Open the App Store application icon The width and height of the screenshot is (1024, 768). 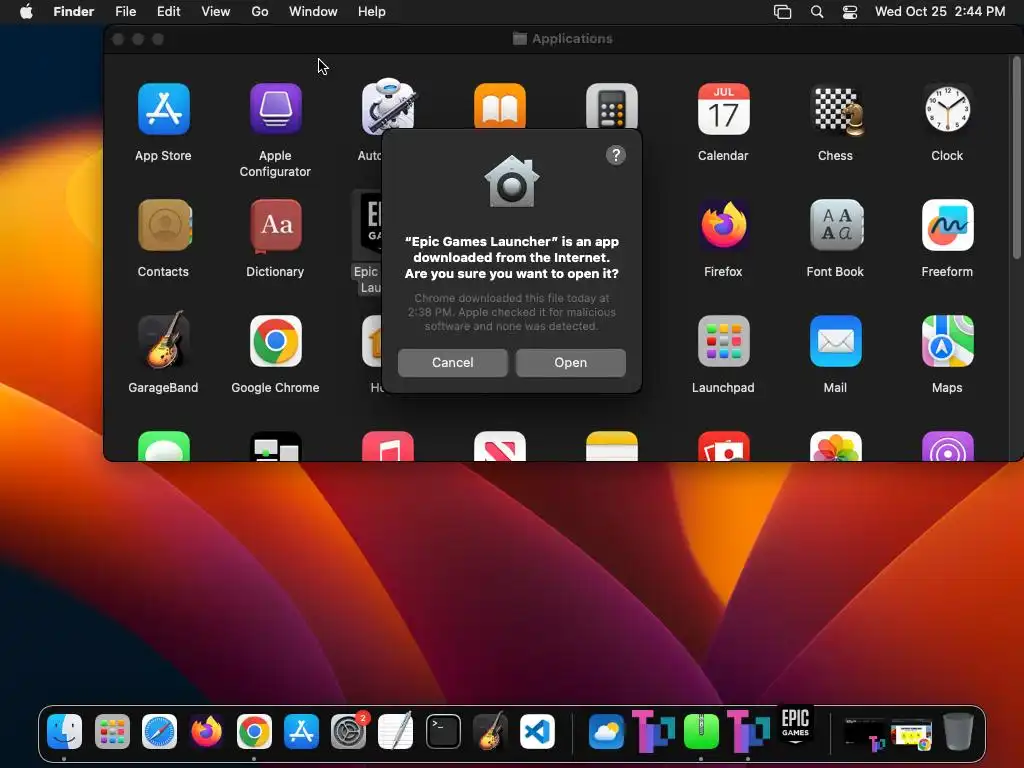click(163, 109)
